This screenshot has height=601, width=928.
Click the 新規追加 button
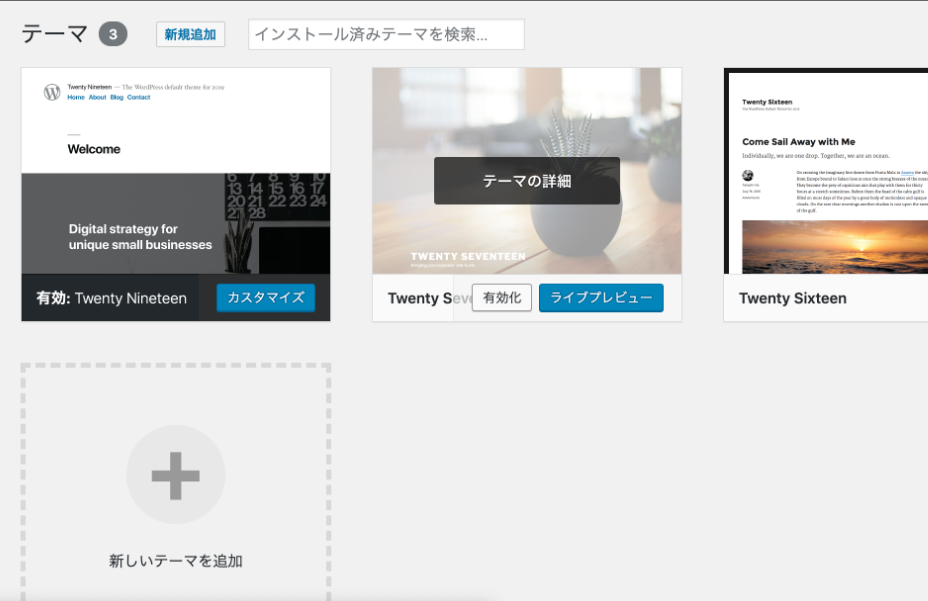click(x=190, y=35)
